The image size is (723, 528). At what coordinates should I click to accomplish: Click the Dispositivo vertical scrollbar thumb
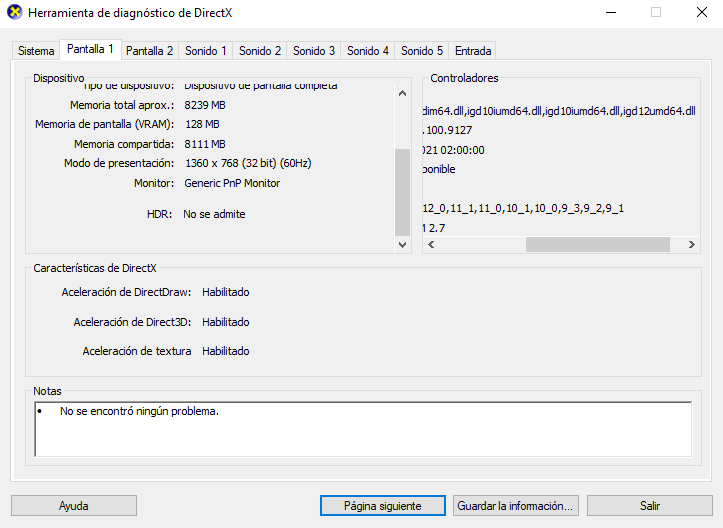pyautogui.click(x=403, y=192)
